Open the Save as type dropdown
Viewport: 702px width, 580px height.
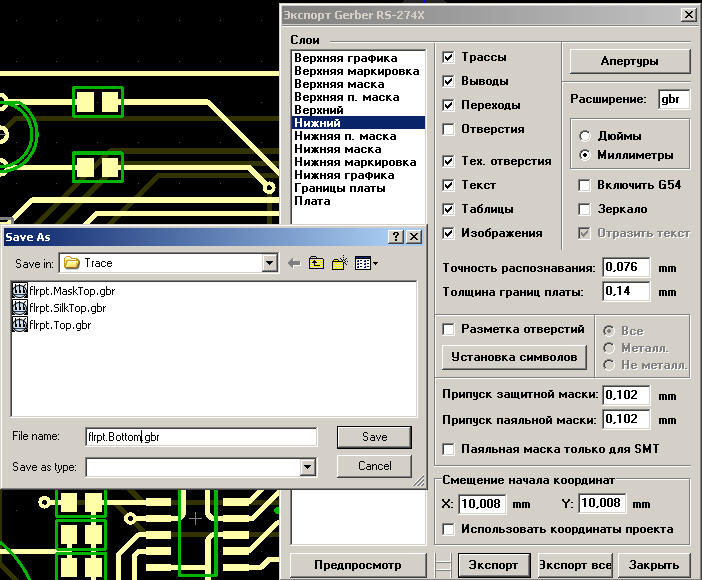308,466
